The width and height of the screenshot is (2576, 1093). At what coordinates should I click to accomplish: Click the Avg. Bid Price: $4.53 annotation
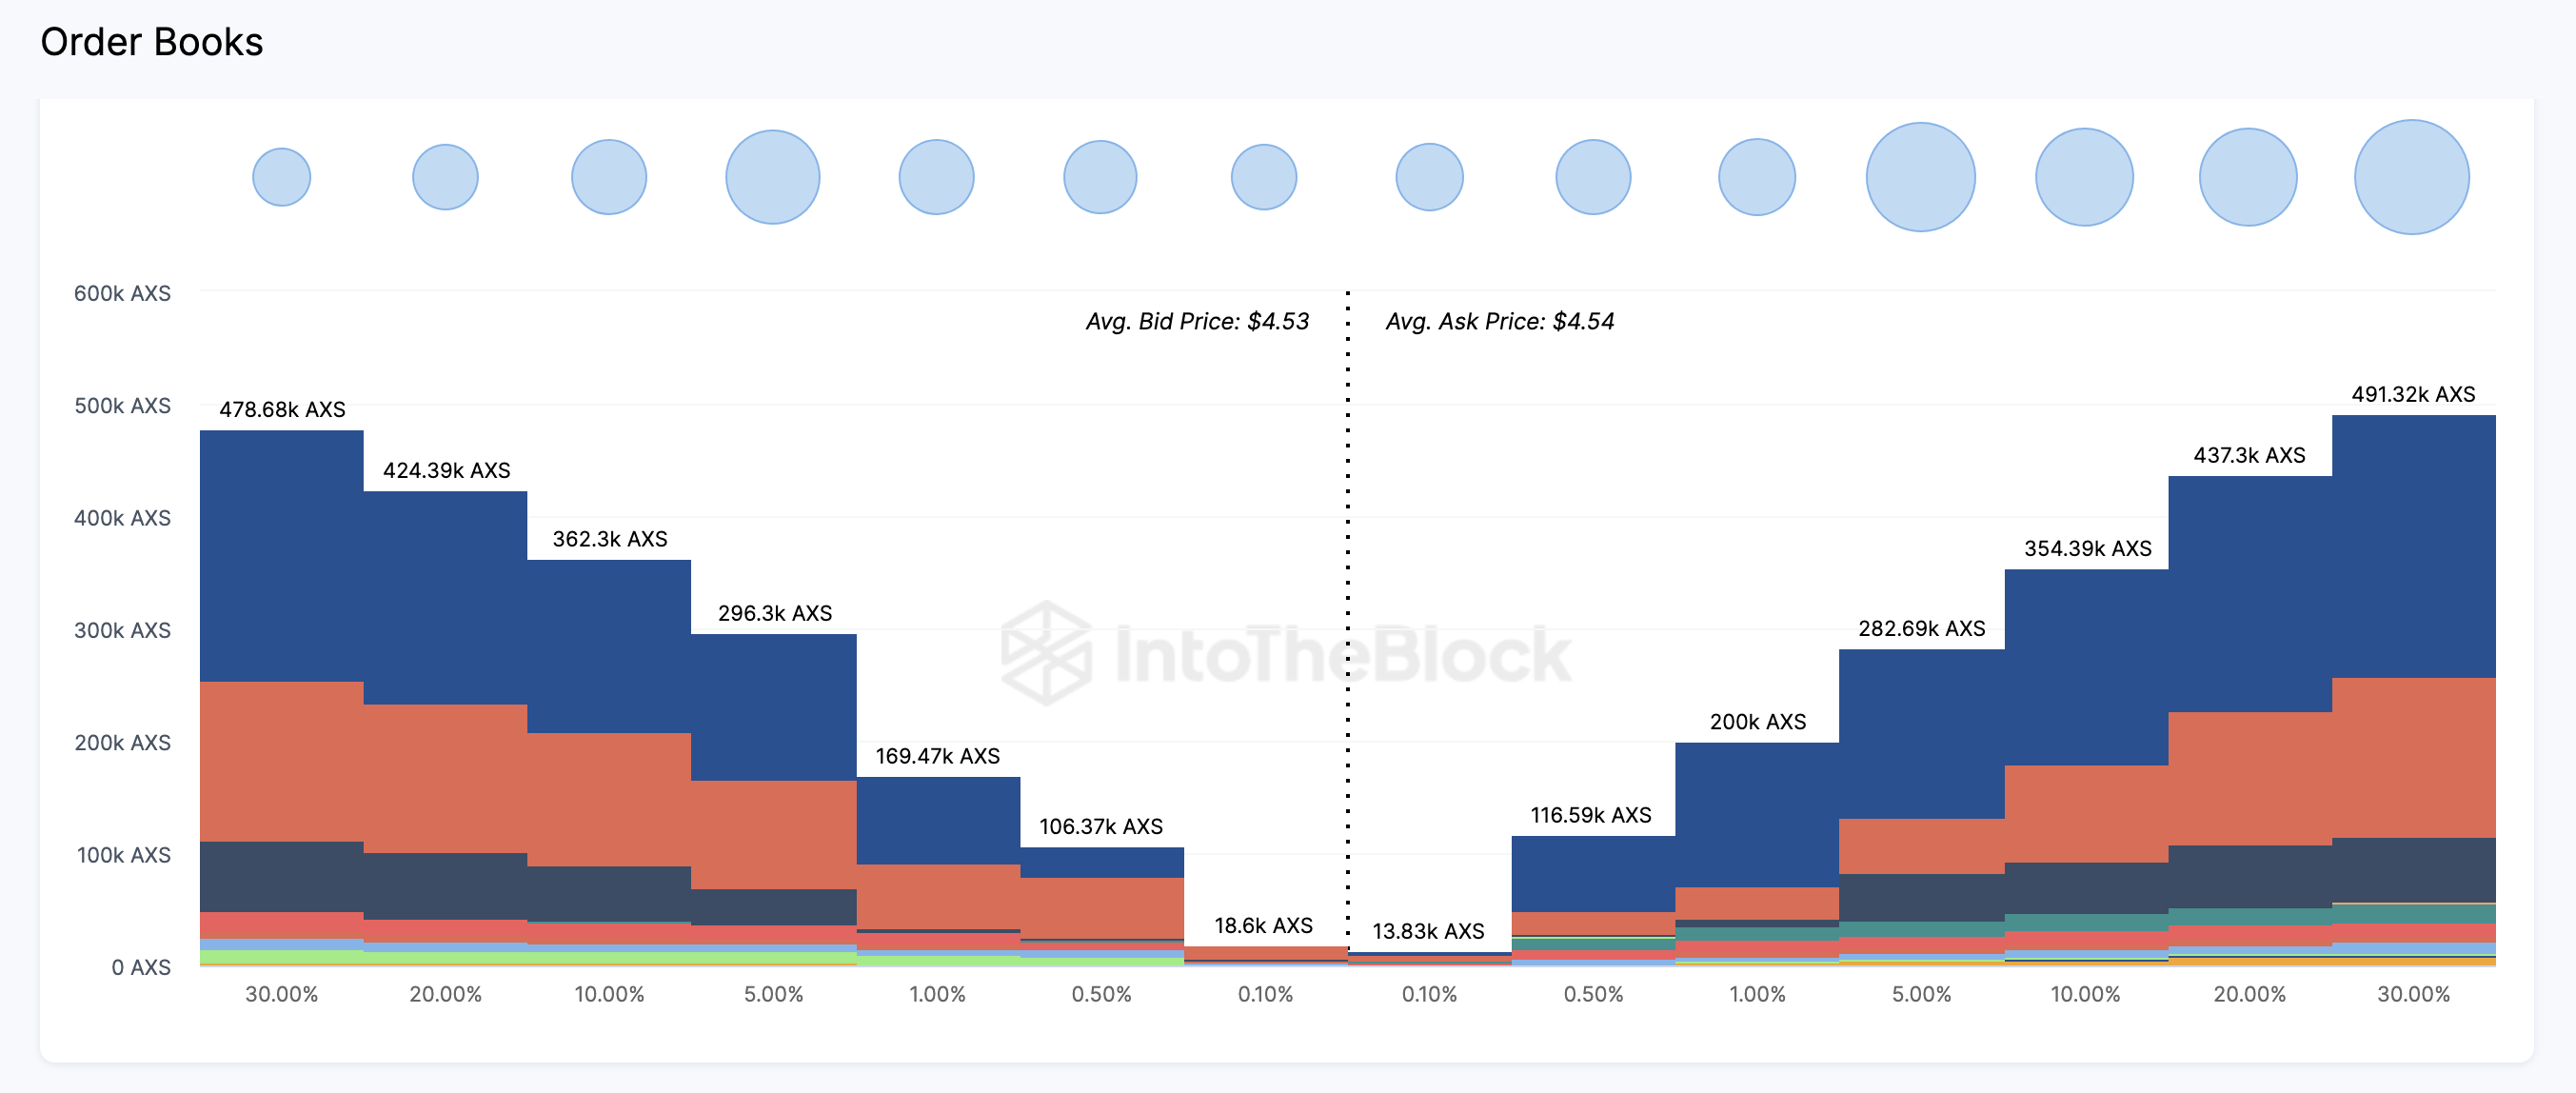[1197, 321]
